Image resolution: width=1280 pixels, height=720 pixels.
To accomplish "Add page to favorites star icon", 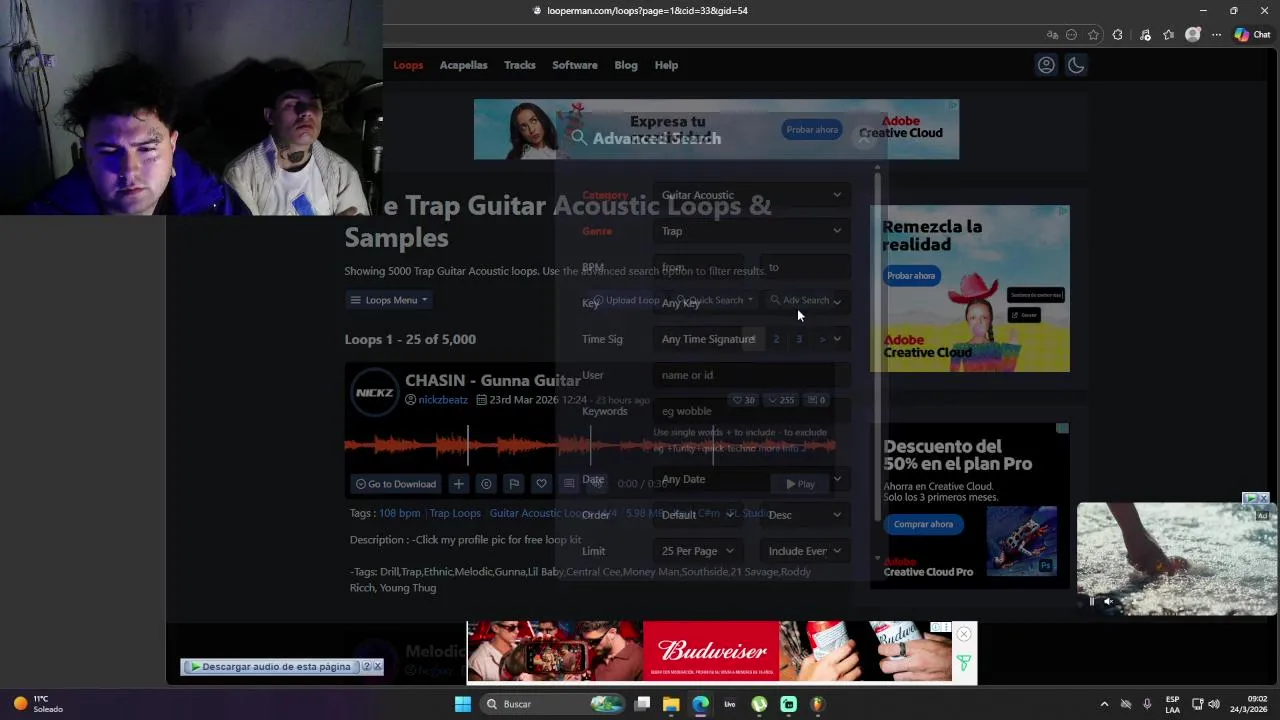I will pyautogui.click(x=1093, y=35).
